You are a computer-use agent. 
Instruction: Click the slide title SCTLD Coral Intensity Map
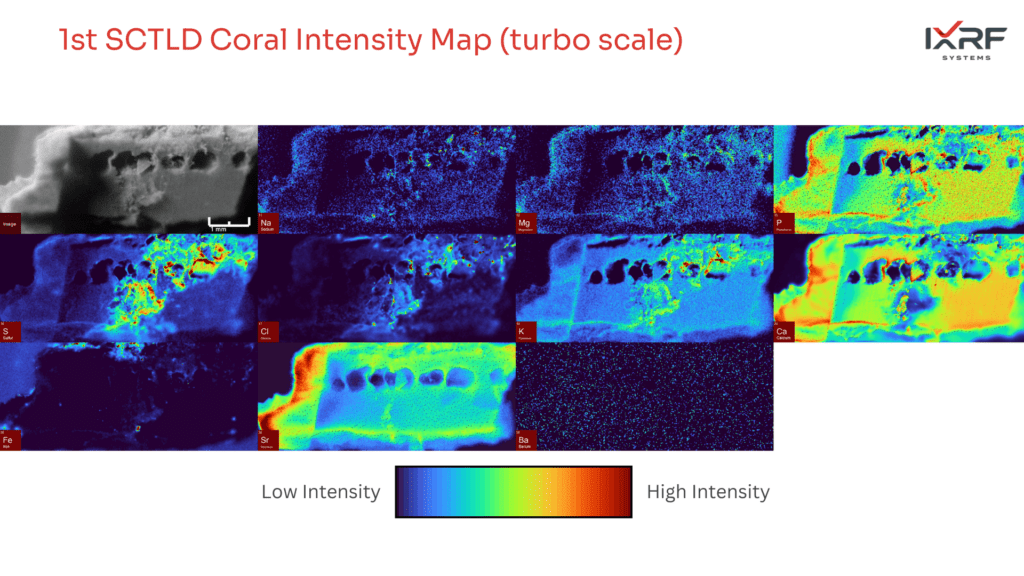click(x=371, y=40)
